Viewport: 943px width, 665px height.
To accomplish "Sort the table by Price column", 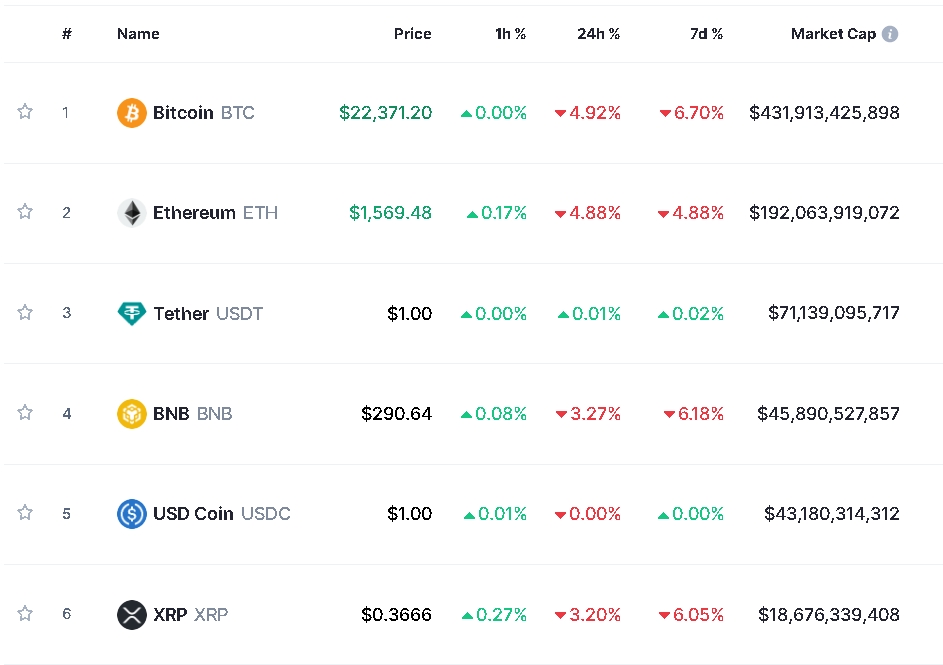I will coord(412,34).
